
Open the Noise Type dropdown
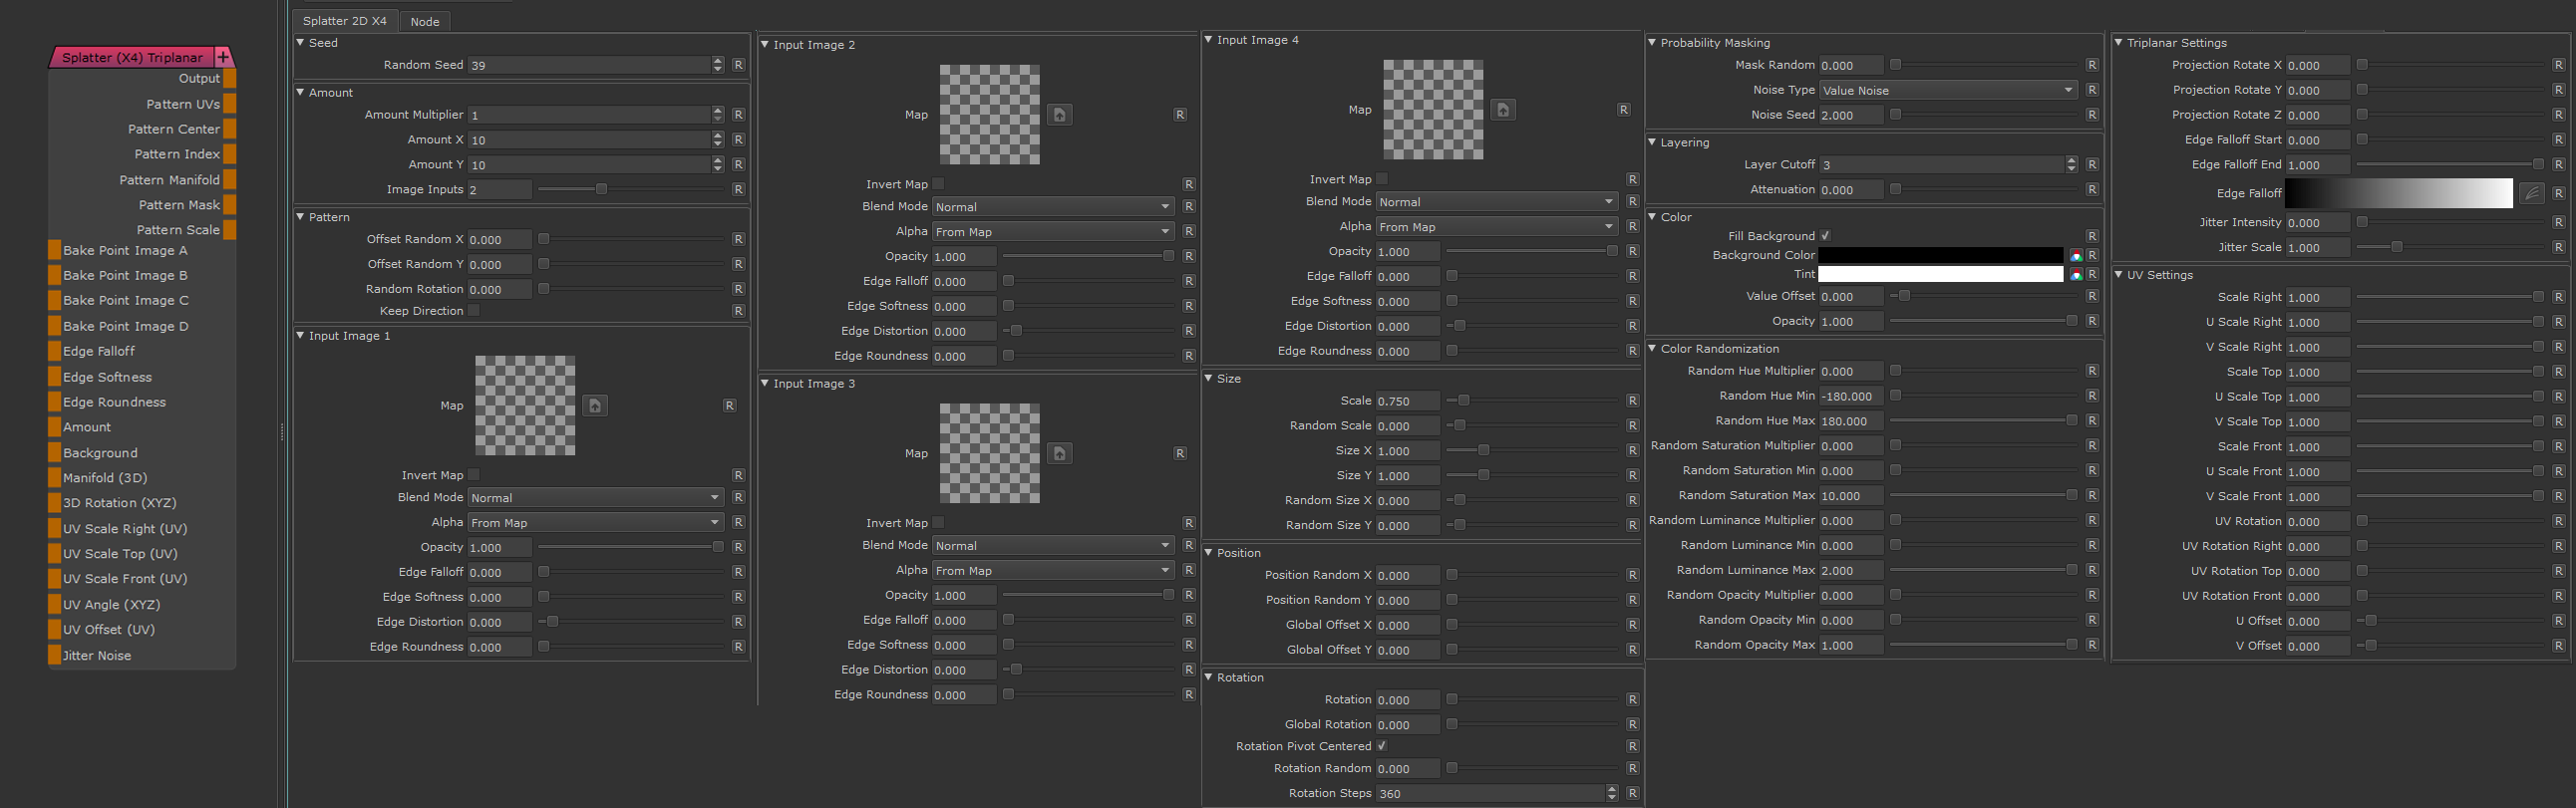(x=1946, y=90)
